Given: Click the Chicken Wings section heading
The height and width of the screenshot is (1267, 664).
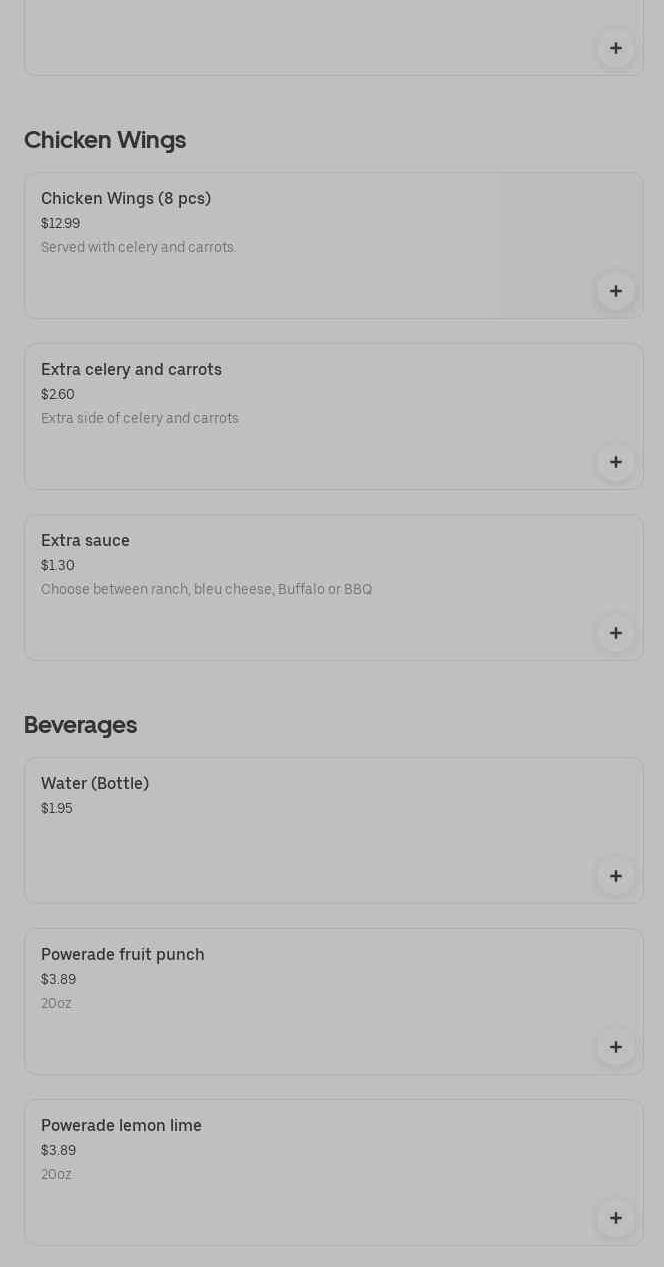Looking at the screenshot, I should click(x=105, y=140).
